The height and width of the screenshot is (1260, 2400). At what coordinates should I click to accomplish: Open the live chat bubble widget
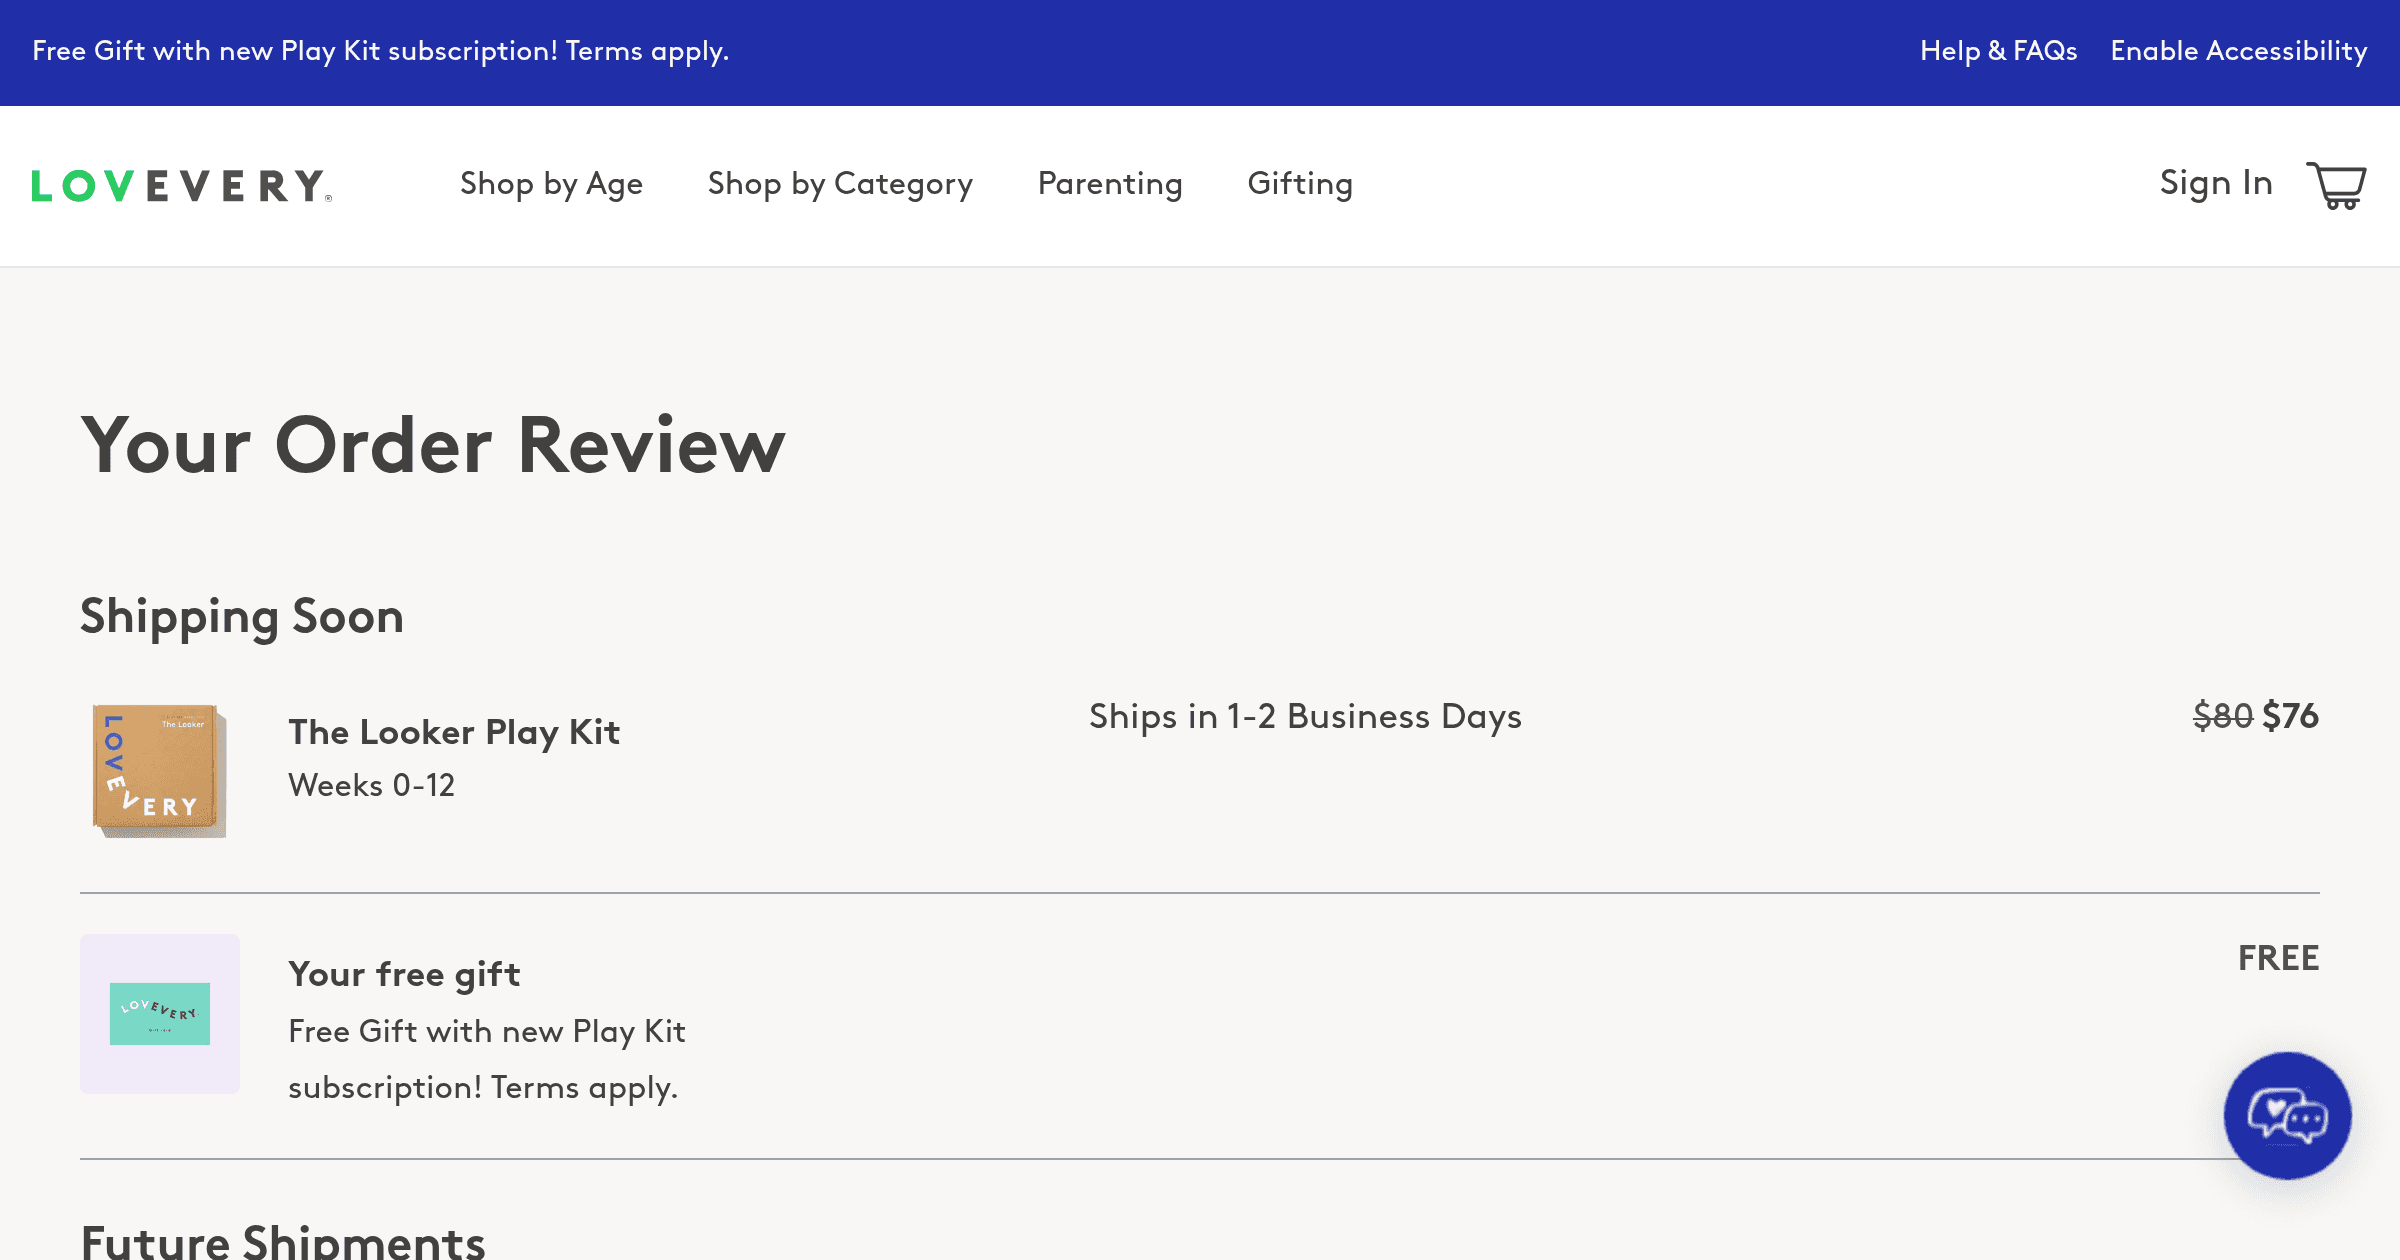(x=2287, y=1115)
